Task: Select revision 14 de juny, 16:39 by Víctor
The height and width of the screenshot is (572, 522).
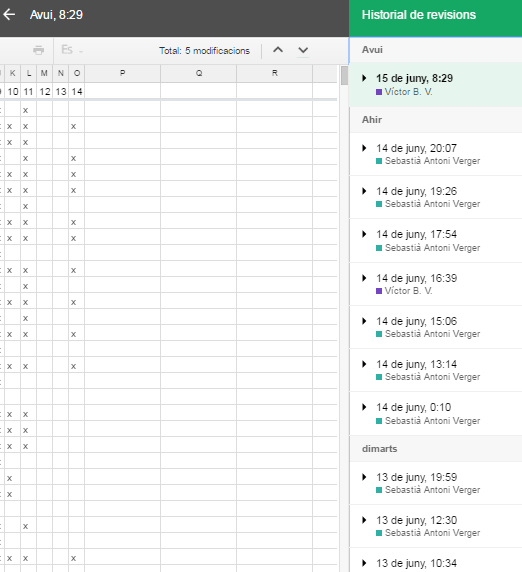Action: pyautogui.click(x=436, y=284)
